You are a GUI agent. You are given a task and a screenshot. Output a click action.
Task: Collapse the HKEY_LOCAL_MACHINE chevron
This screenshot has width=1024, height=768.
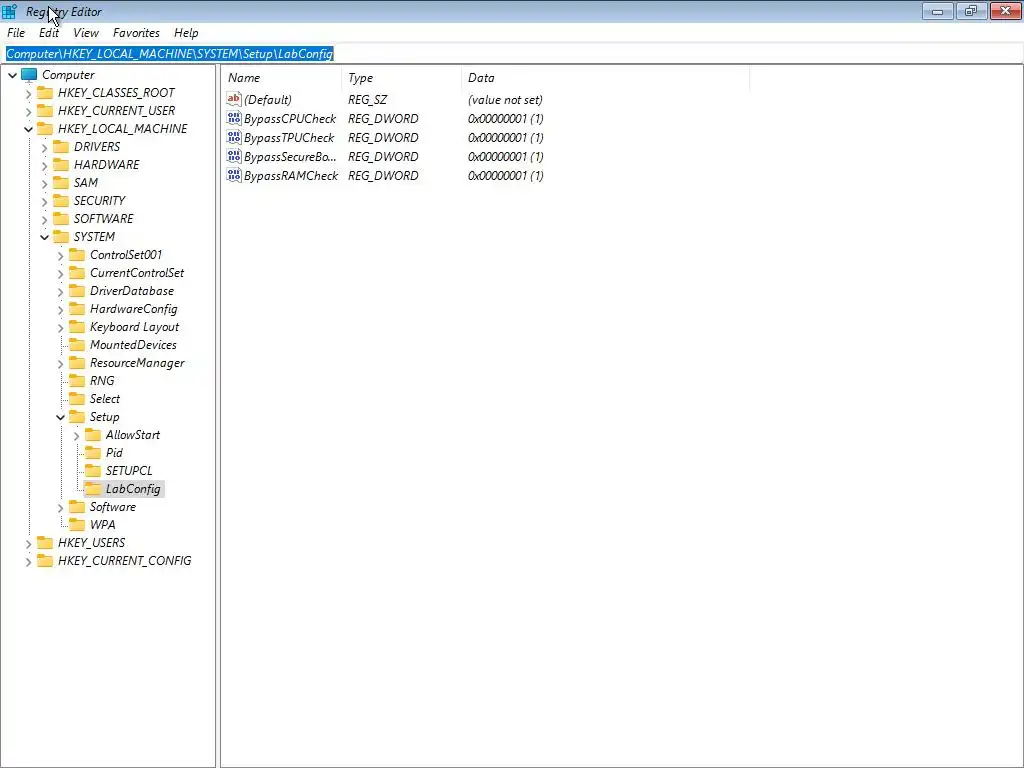28,129
